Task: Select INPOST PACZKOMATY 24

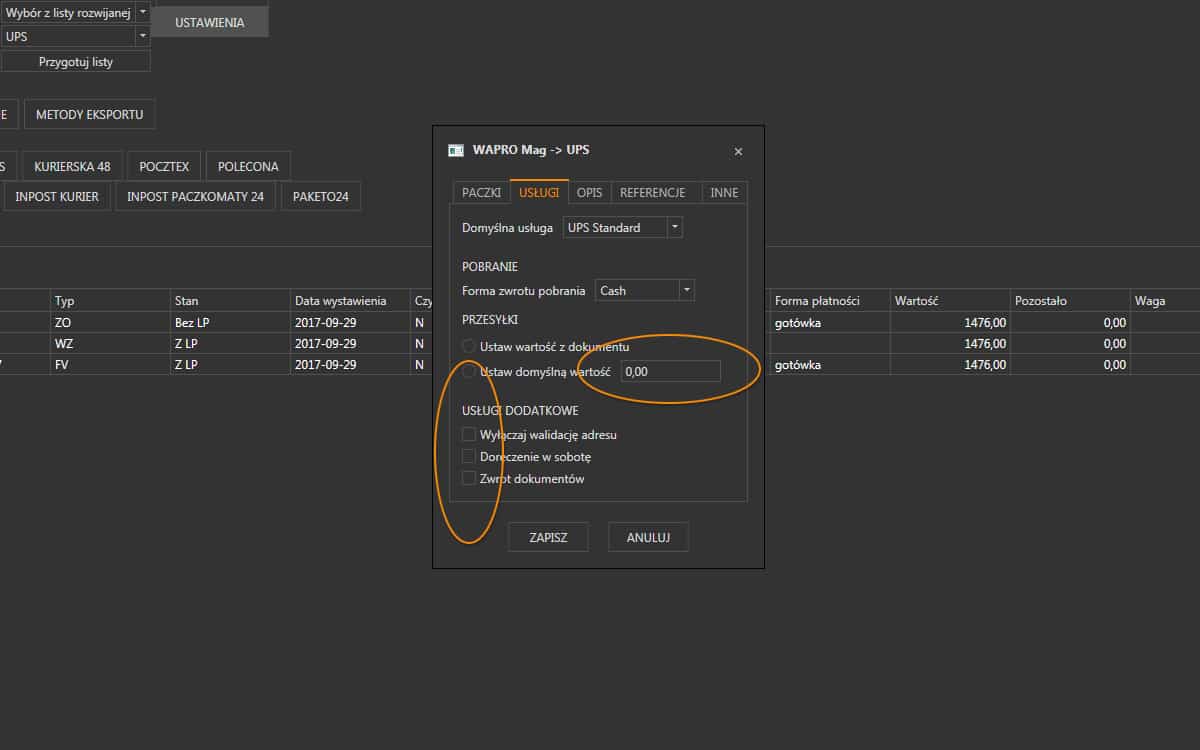Action: [196, 196]
